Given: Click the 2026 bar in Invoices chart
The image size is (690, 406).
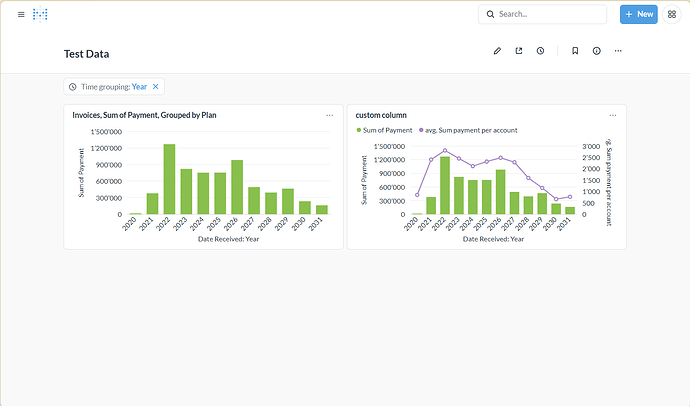Looking at the screenshot, I should 237,187.
